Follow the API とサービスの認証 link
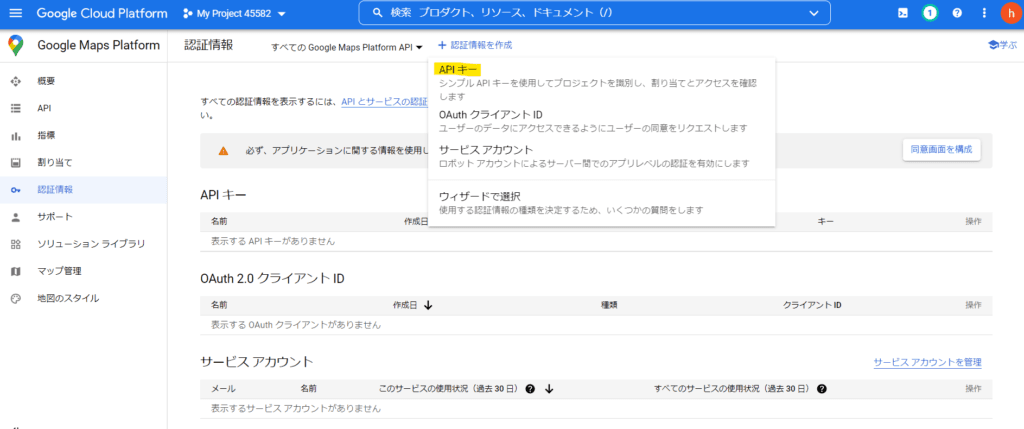Image resolution: width=1024 pixels, height=429 pixels. [384, 102]
